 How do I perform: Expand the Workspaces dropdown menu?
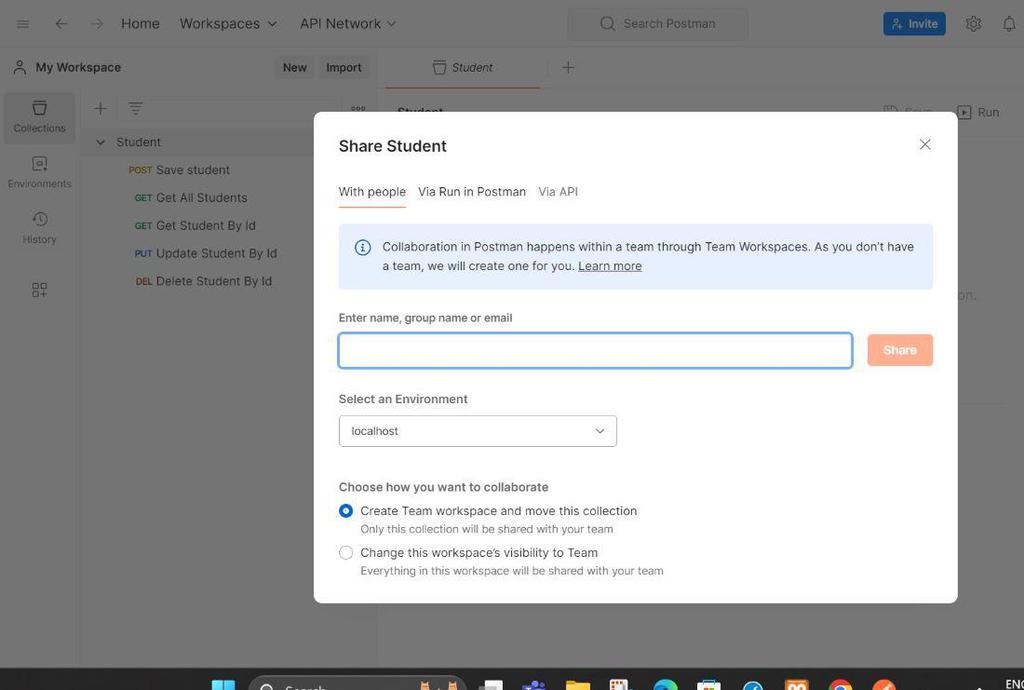coord(228,23)
